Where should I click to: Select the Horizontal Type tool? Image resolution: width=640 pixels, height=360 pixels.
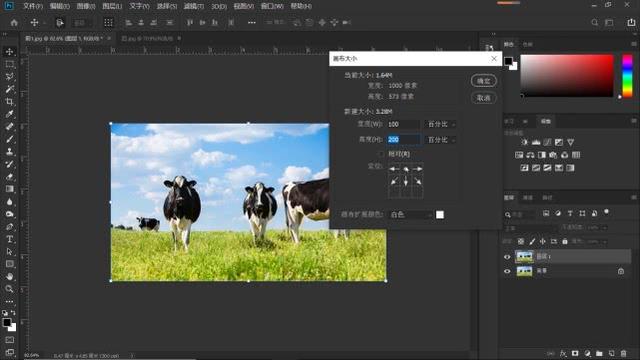tap(9, 239)
